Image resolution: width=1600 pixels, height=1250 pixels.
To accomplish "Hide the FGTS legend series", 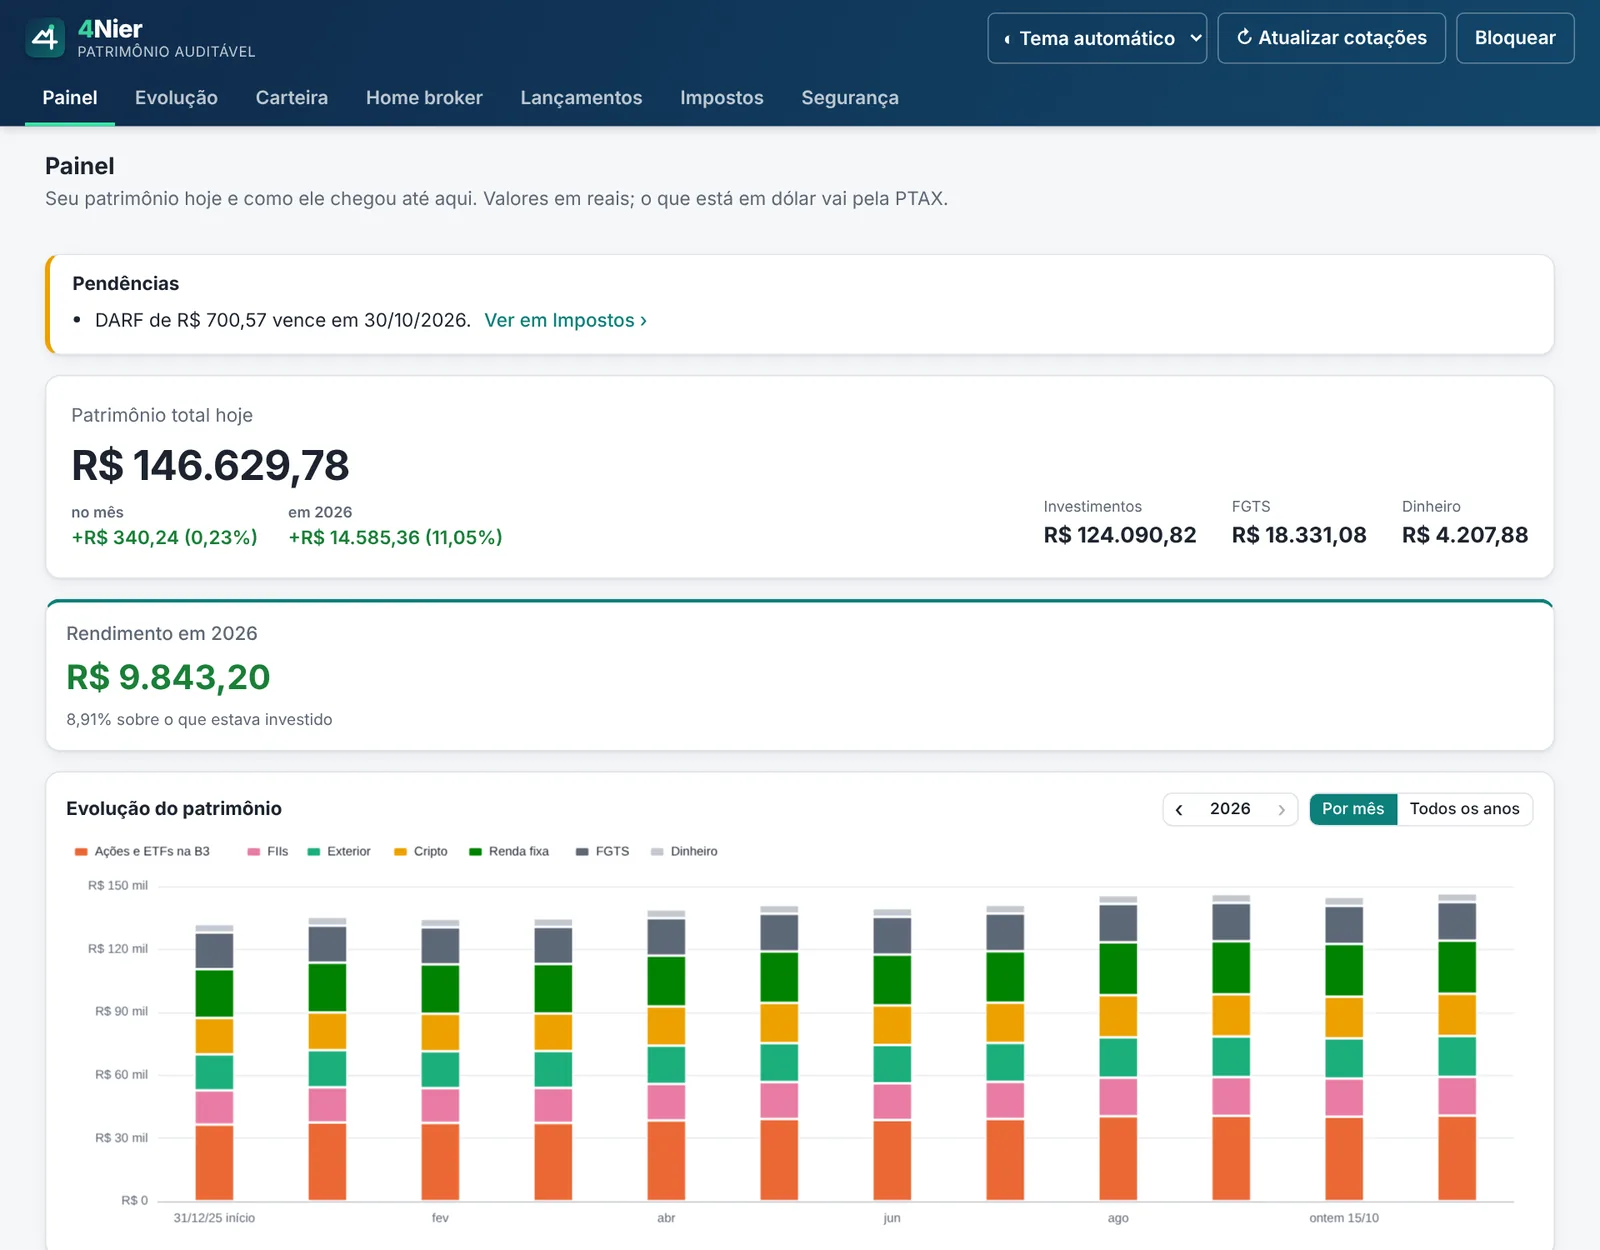I will click(x=603, y=852).
